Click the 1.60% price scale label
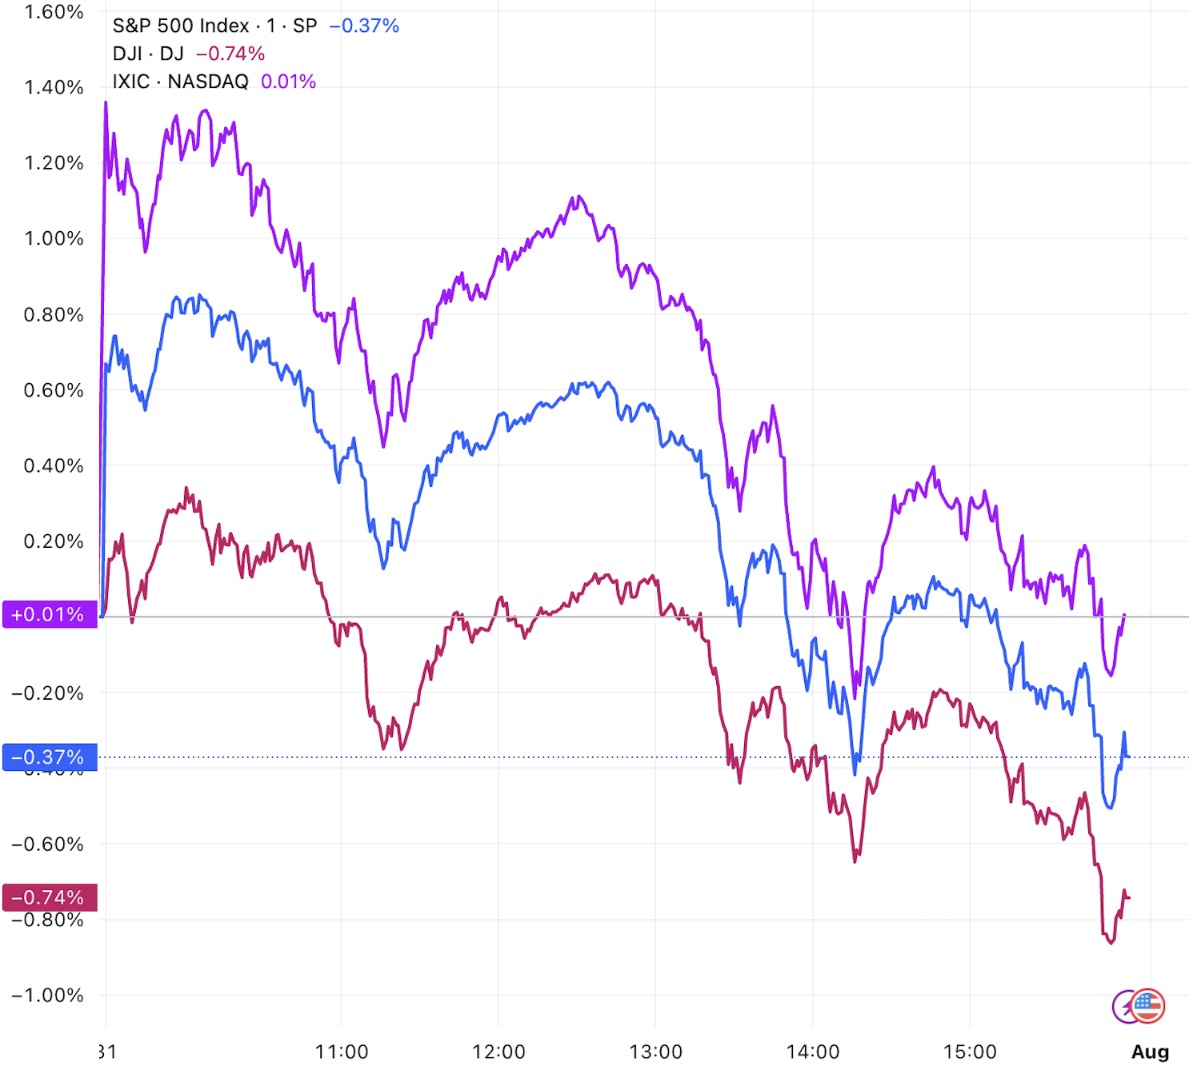This screenshot has height=1070, width=1189. pos(53,12)
